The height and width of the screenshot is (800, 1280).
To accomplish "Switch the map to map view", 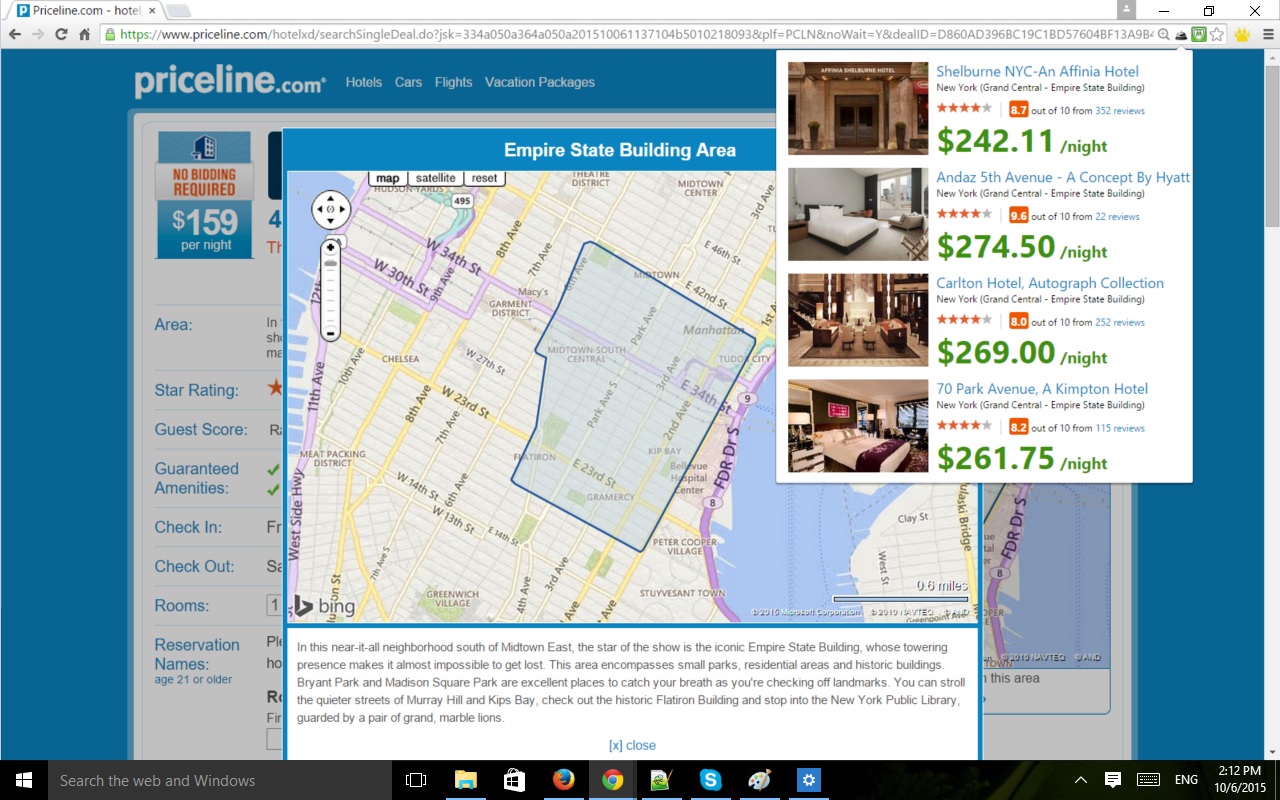I will 387,178.
